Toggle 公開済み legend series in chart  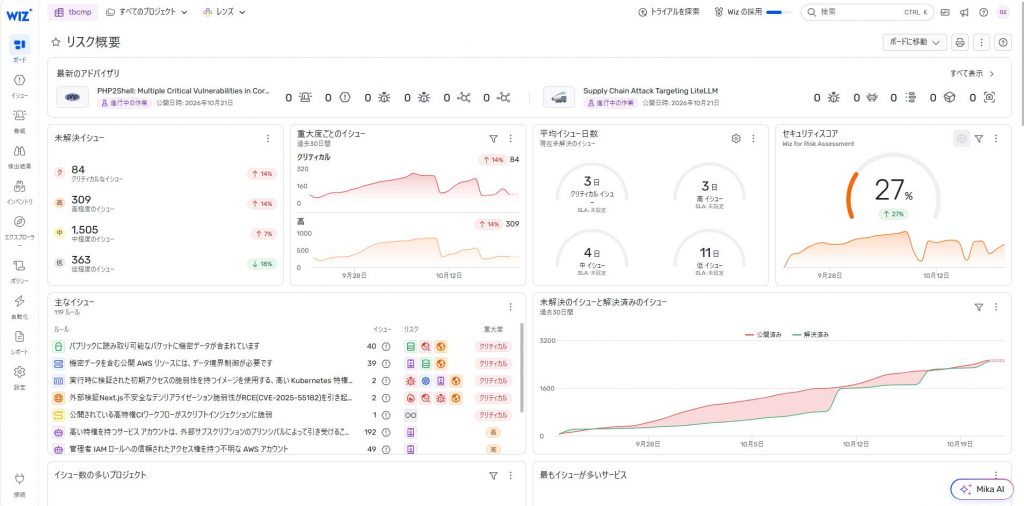click(763, 334)
